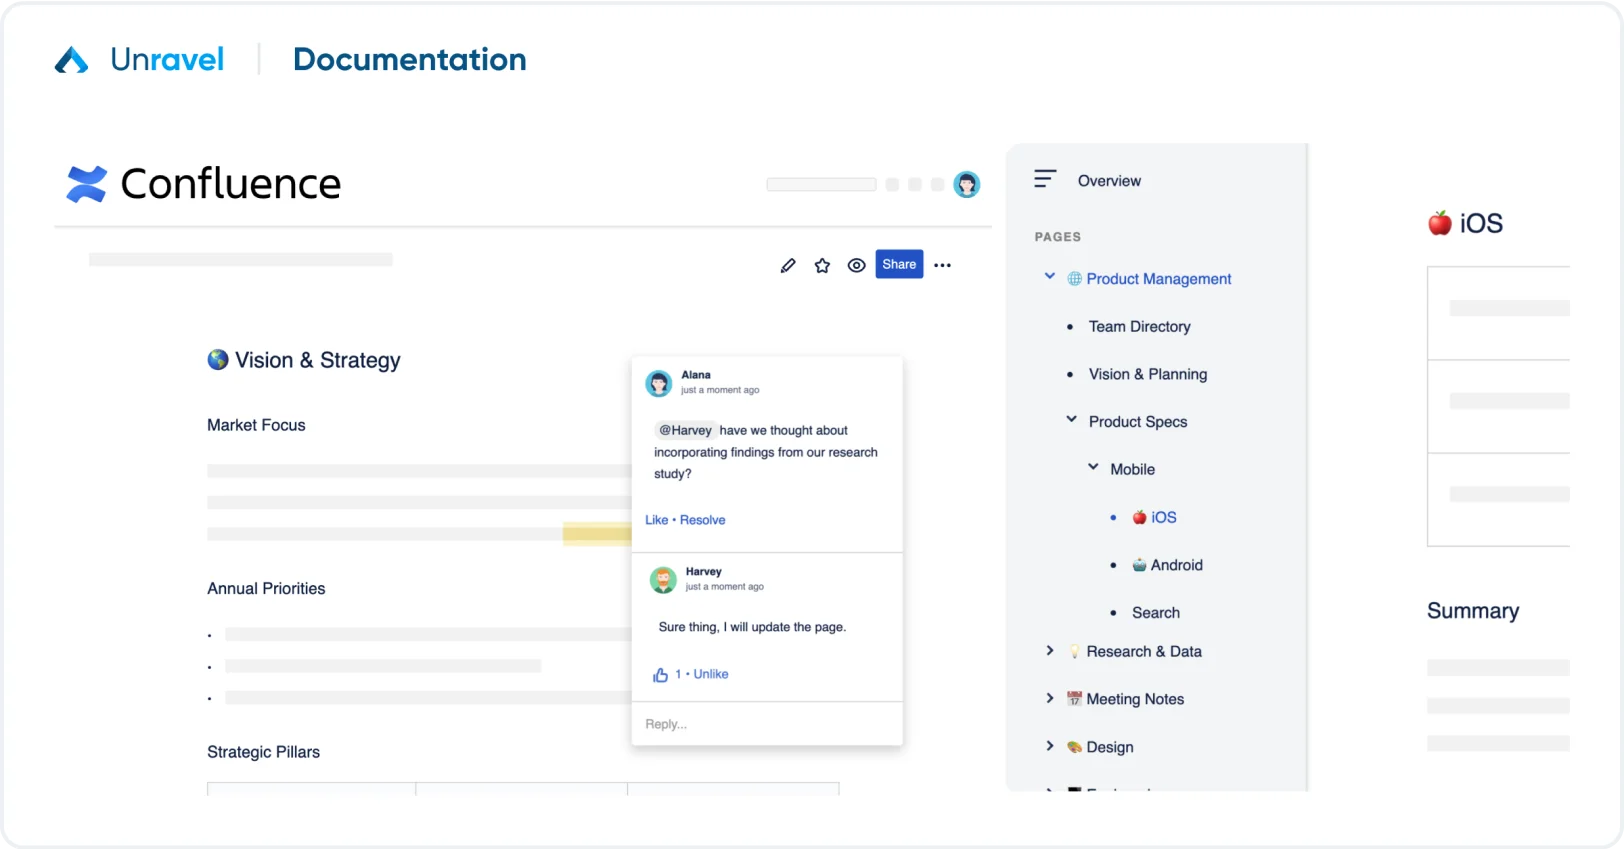Open the more actions ellipsis menu
This screenshot has width=1624, height=849.
[x=942, y=265]
